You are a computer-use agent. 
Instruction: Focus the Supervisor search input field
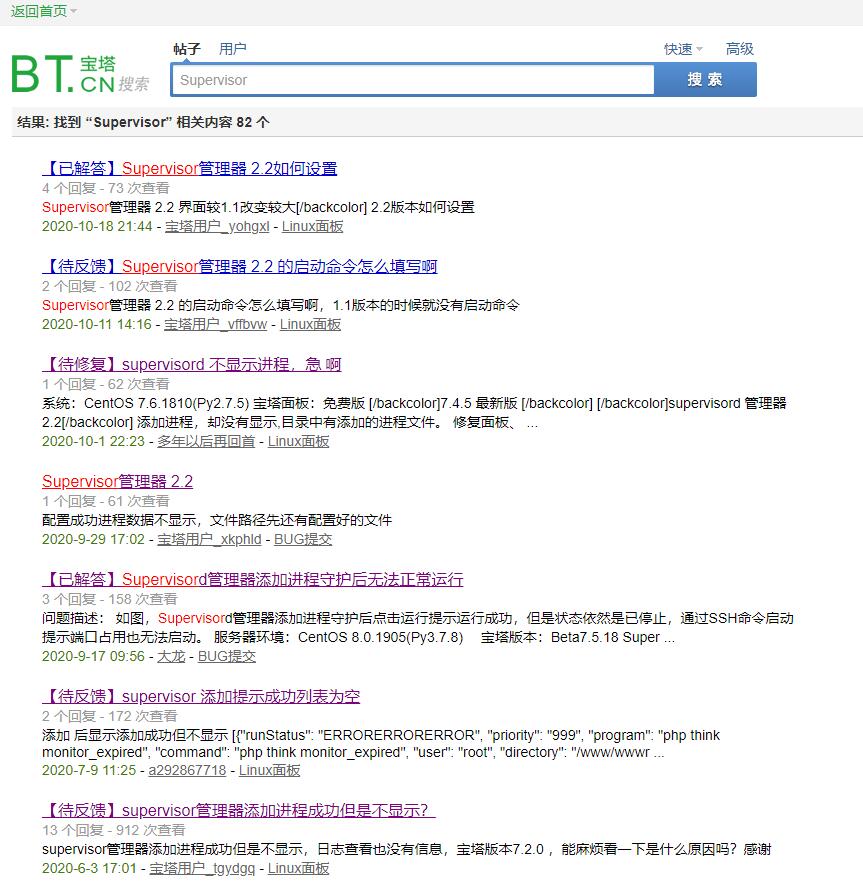pyautogui.click(x=413, y=80)
